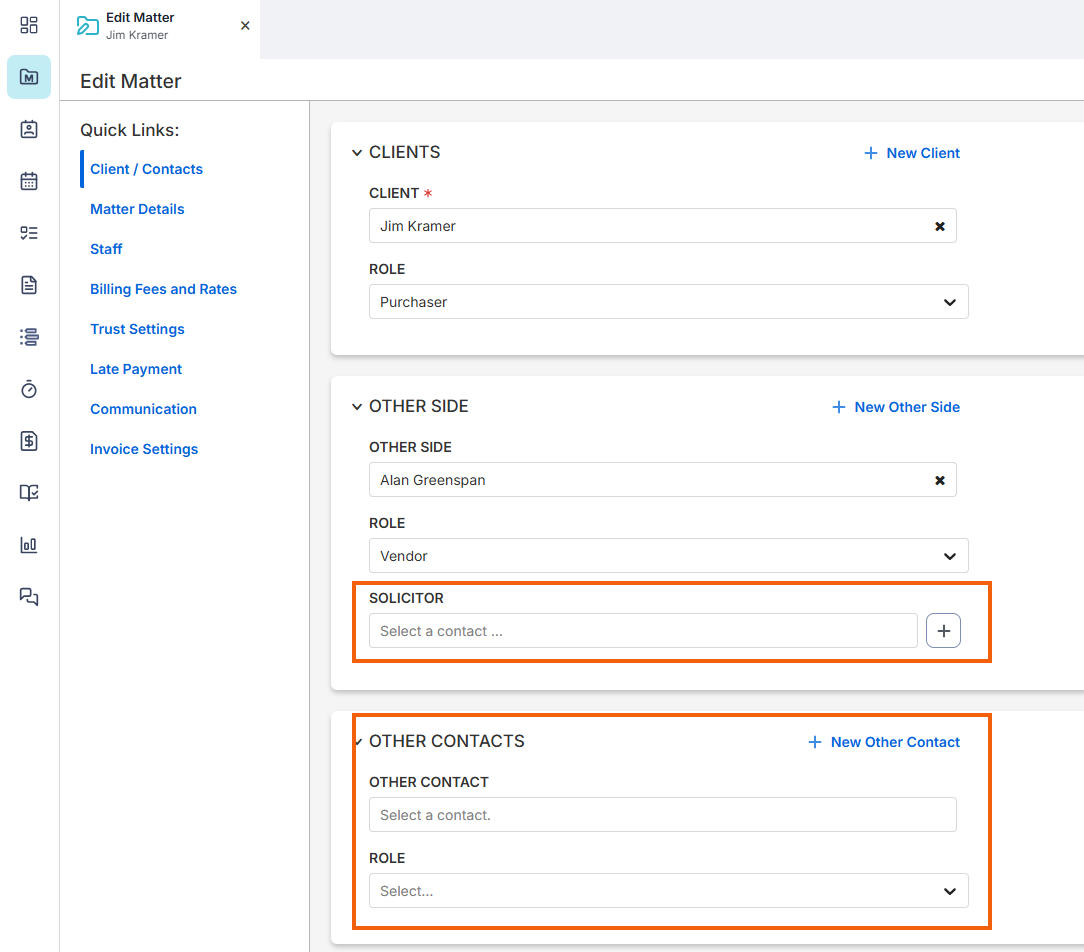Click the Client field containing Jim Kramer
The width and height of the screenshot is (1084, 952).
(x=662, y=226)
